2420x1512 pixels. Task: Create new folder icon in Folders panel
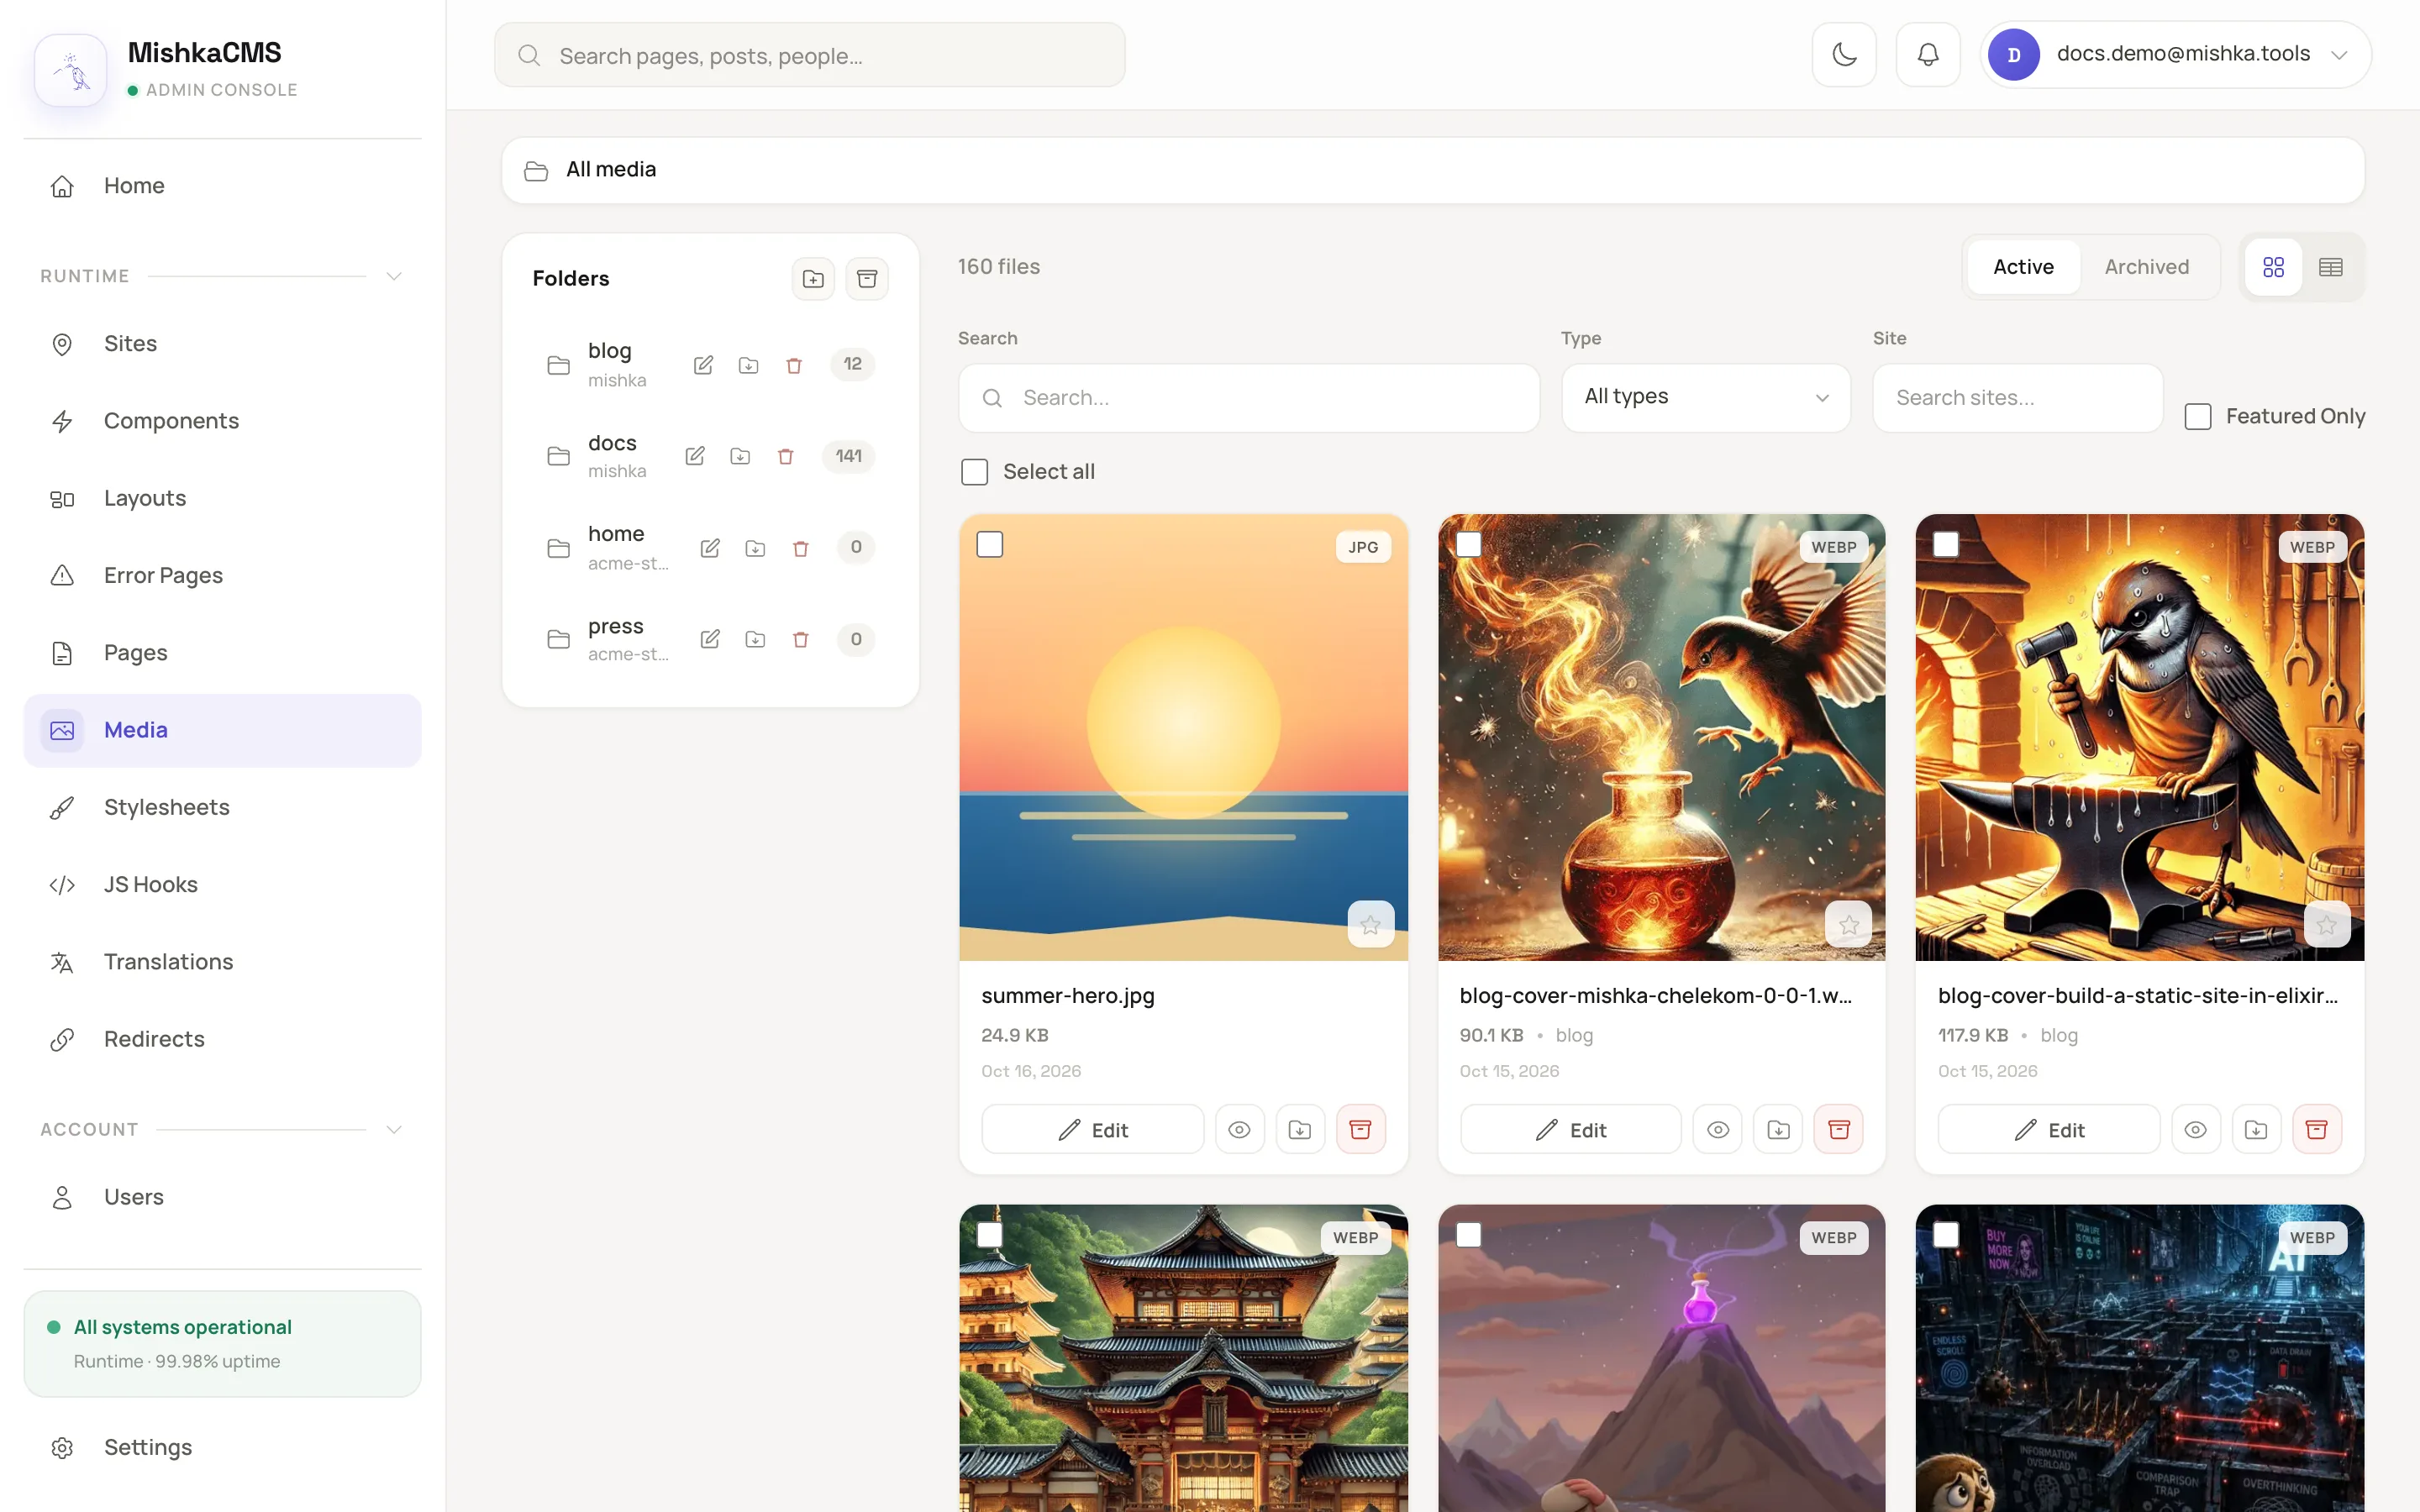coord(813,279)
